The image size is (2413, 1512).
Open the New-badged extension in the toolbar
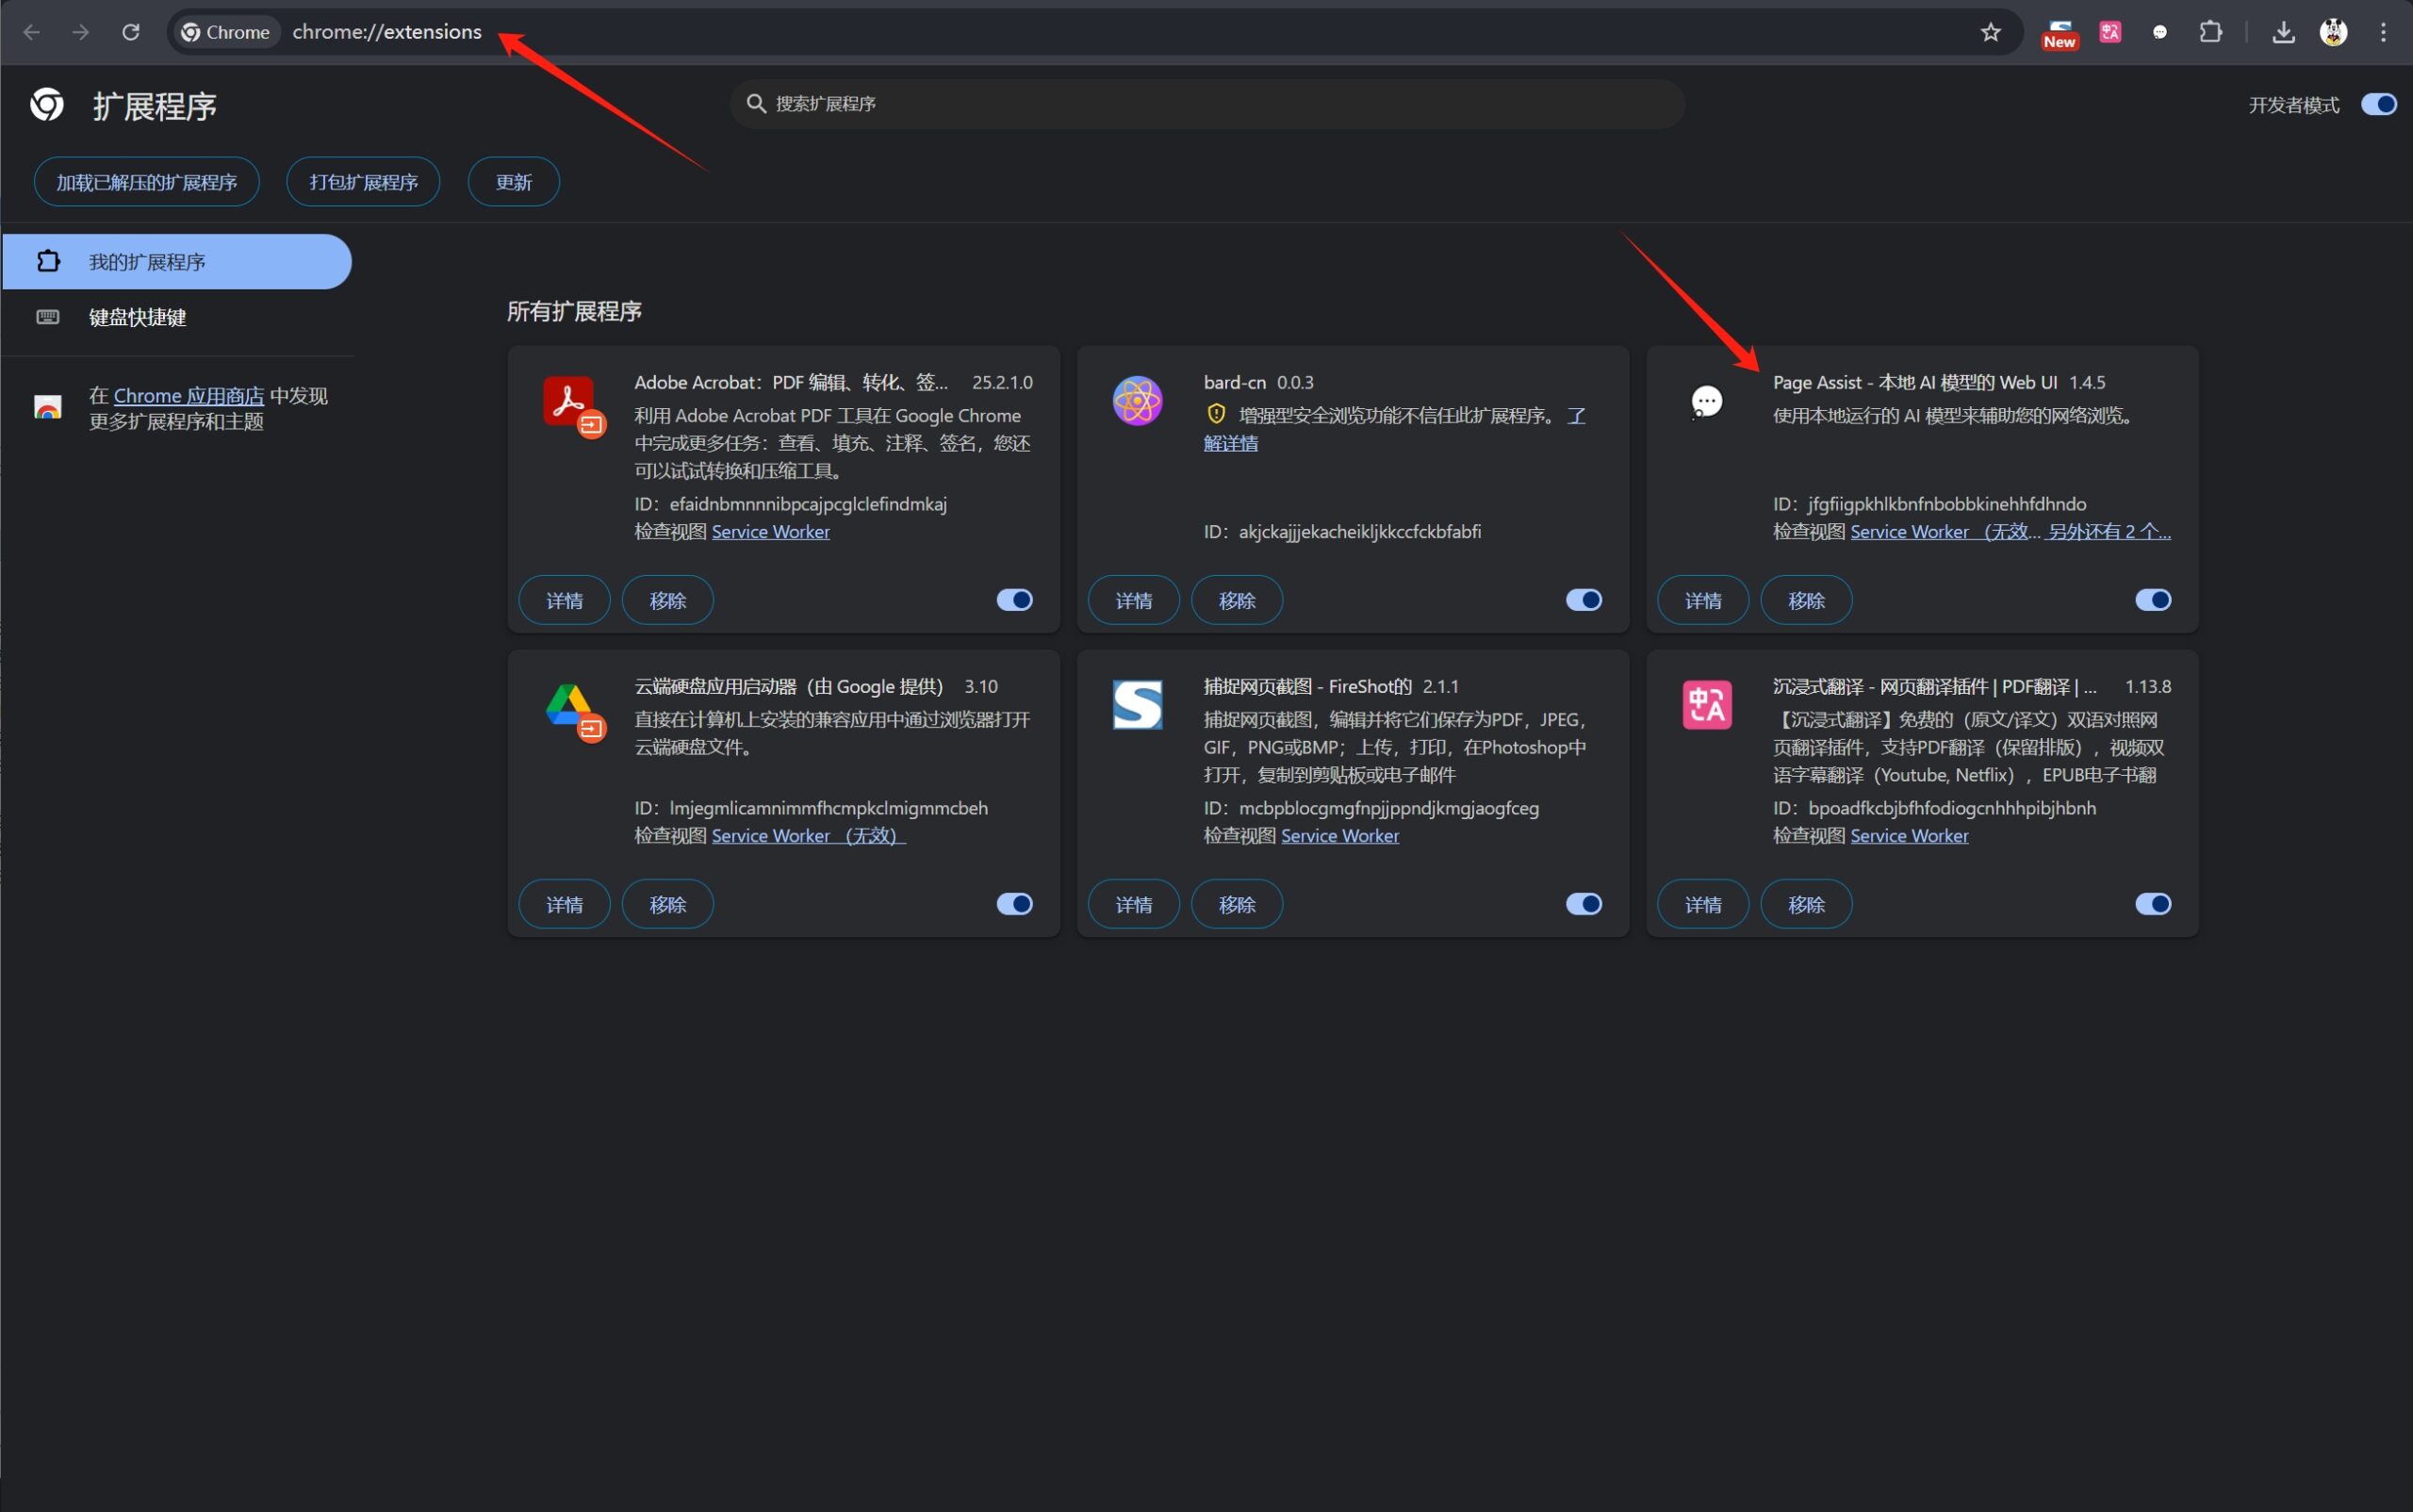pos(2060,33)
